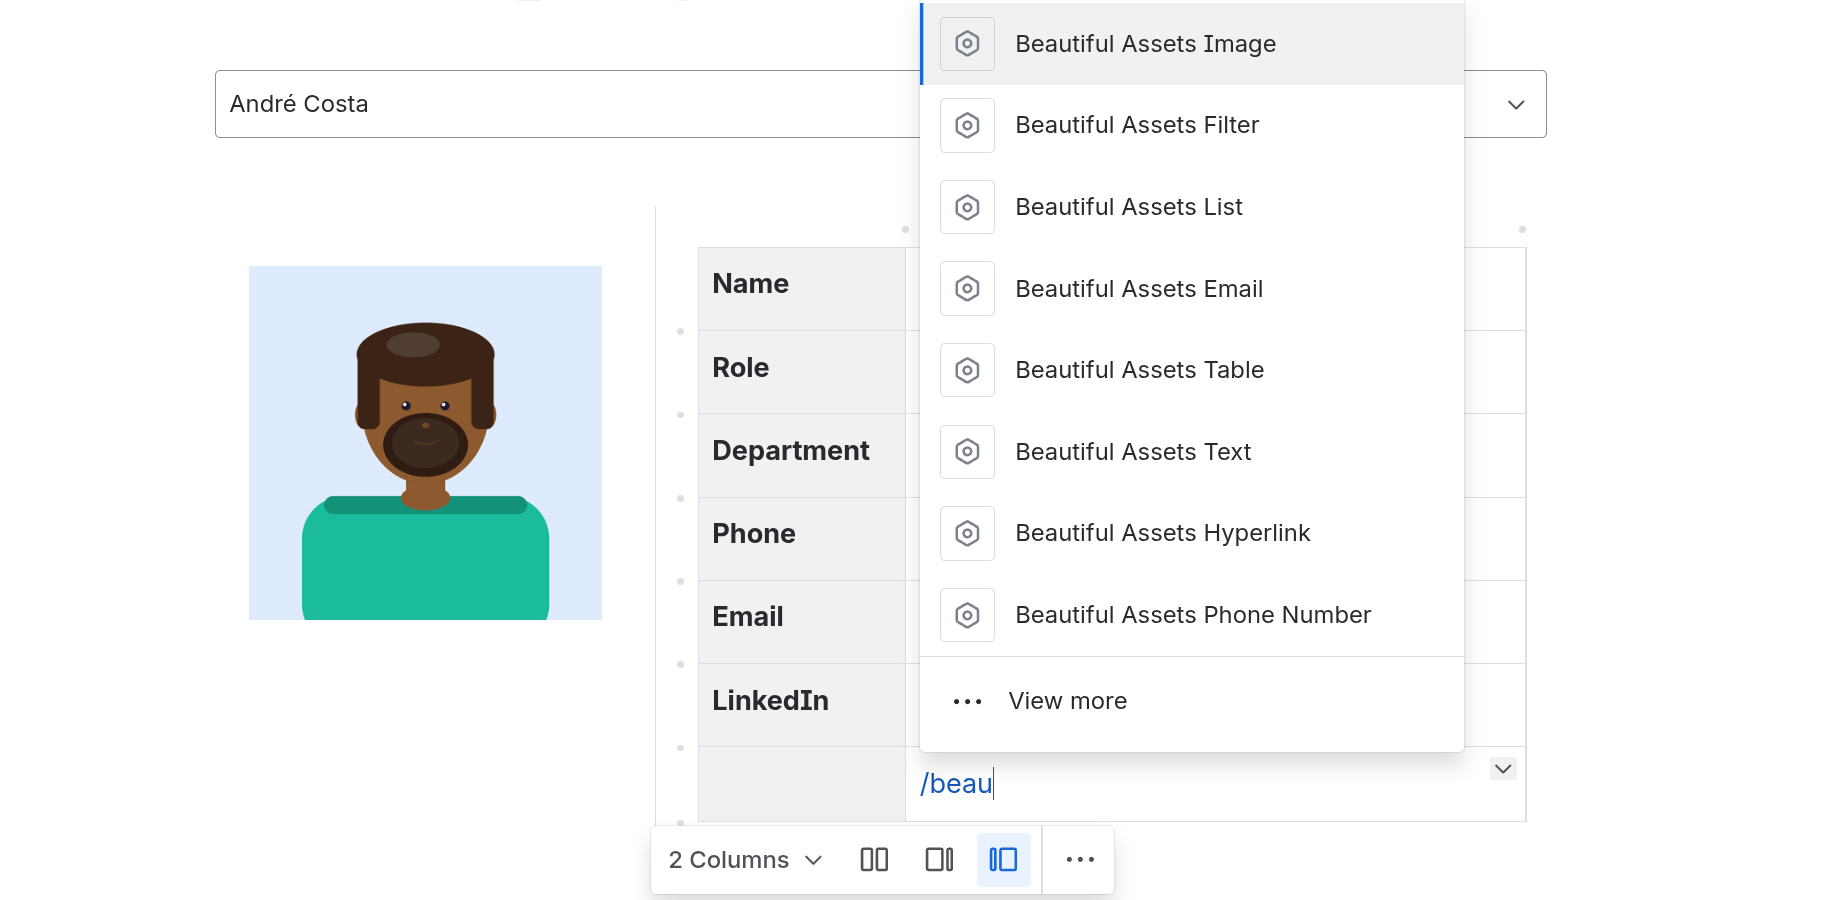
Task: Open the more options ellipsis in the layout bar
Action: point(1079,859)
